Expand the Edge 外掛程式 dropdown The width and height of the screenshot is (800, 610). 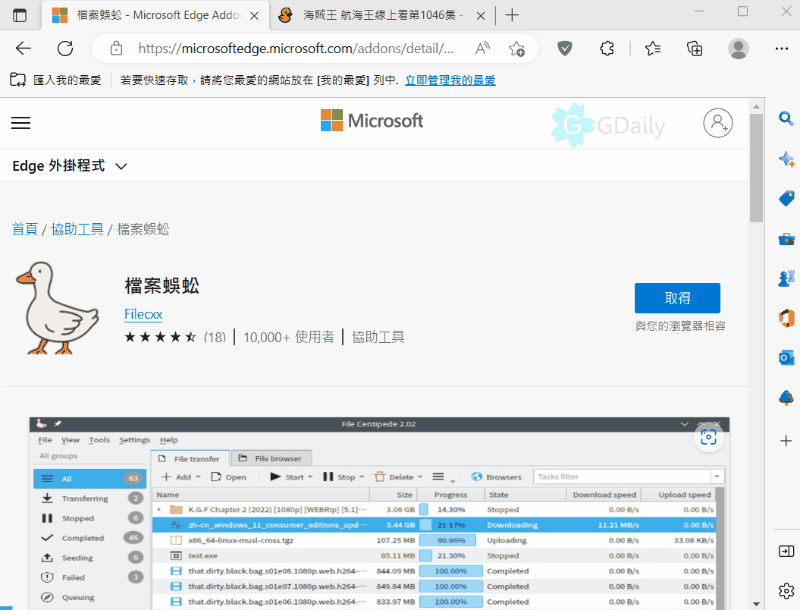[x=70, y=166]
